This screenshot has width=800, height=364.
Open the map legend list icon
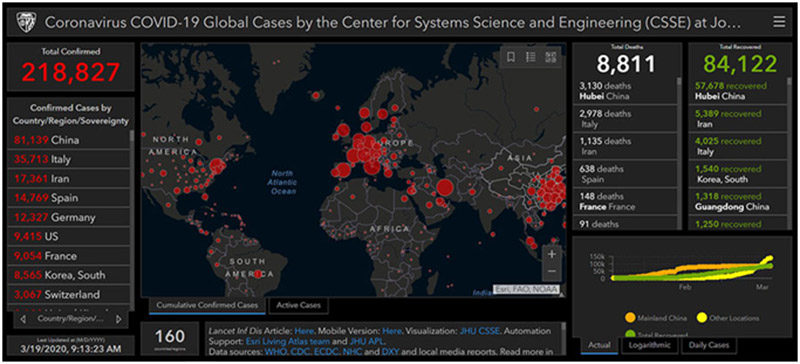[x=530, y=57]
